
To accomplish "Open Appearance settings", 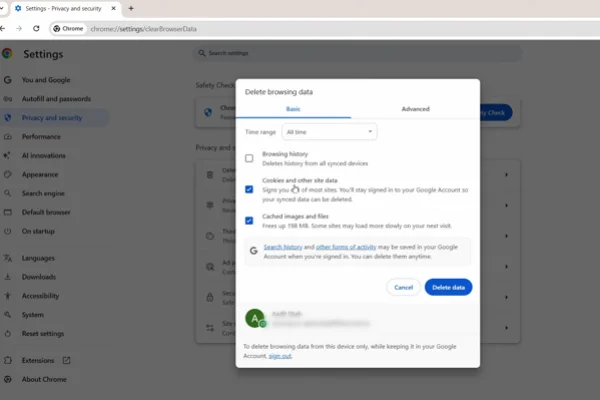I will coord(40,175).
